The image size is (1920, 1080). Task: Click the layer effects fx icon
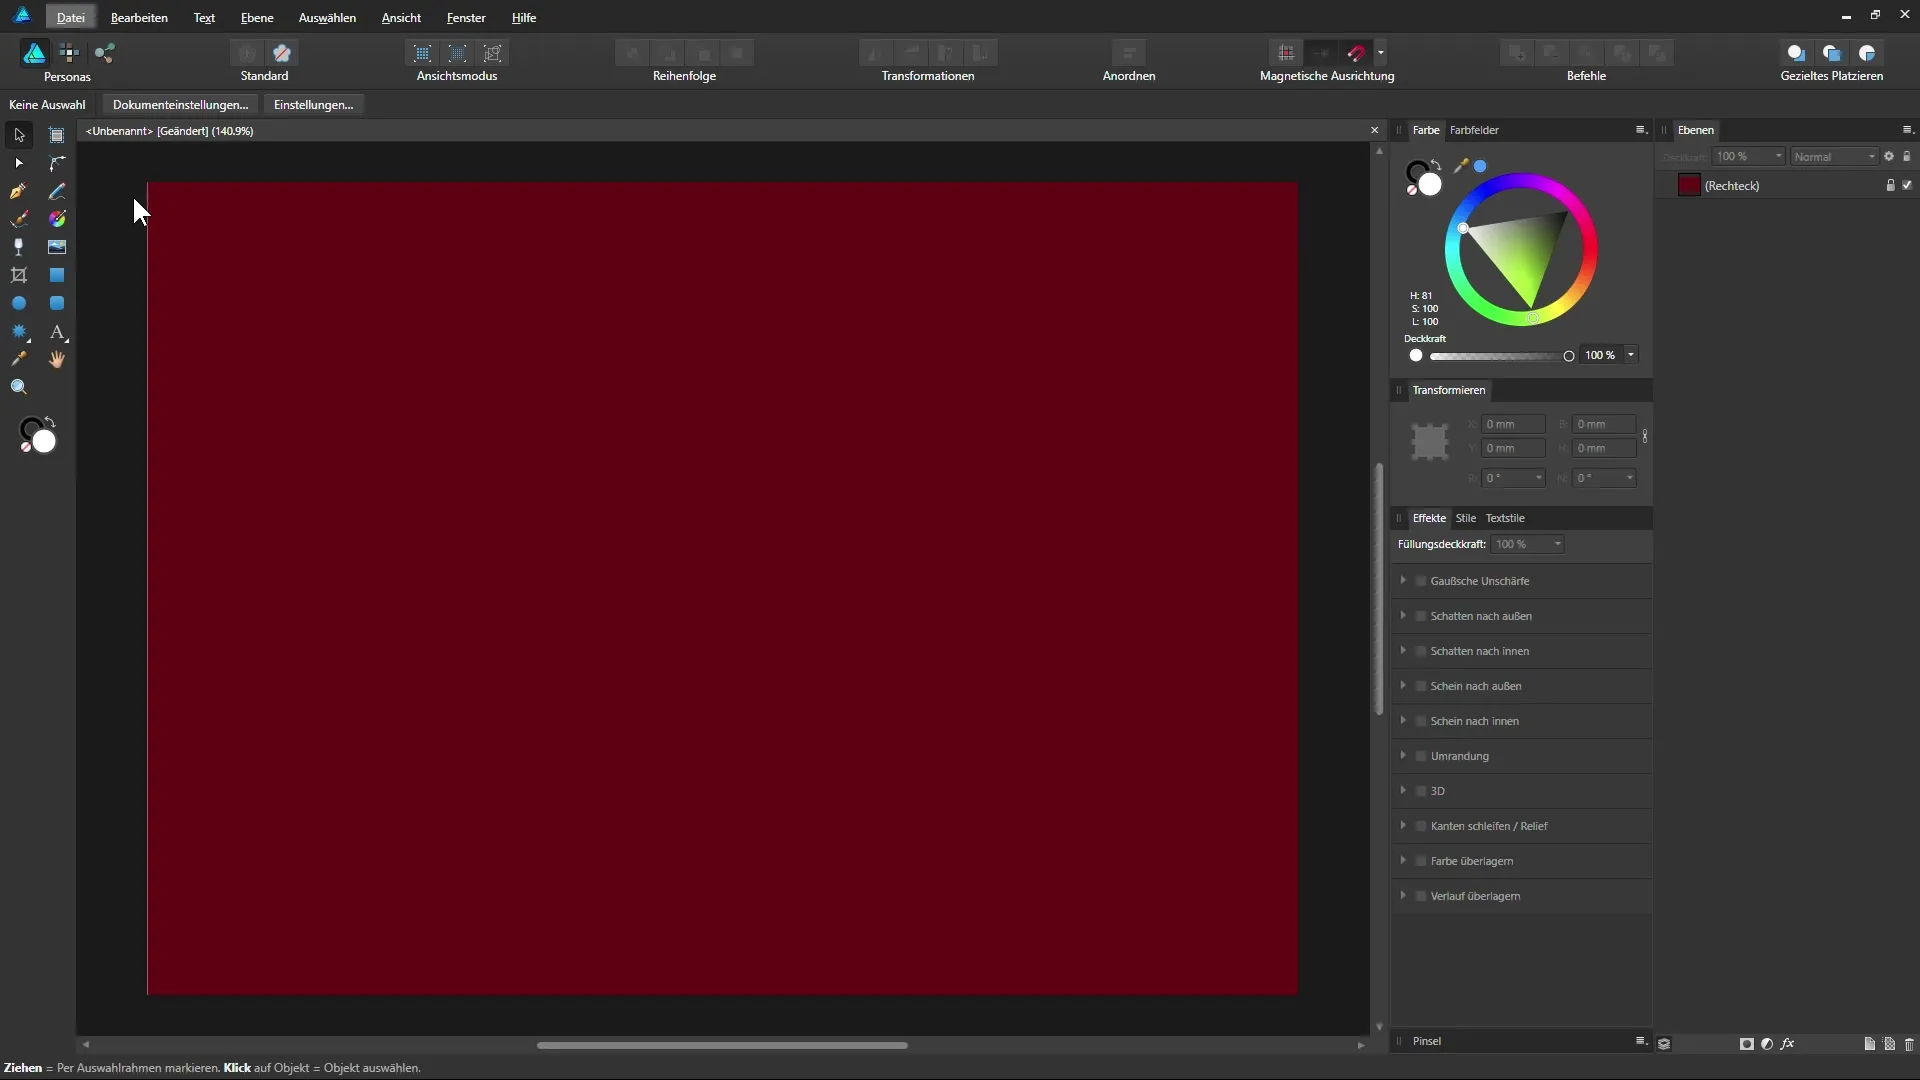(x=1787, y=1044)
